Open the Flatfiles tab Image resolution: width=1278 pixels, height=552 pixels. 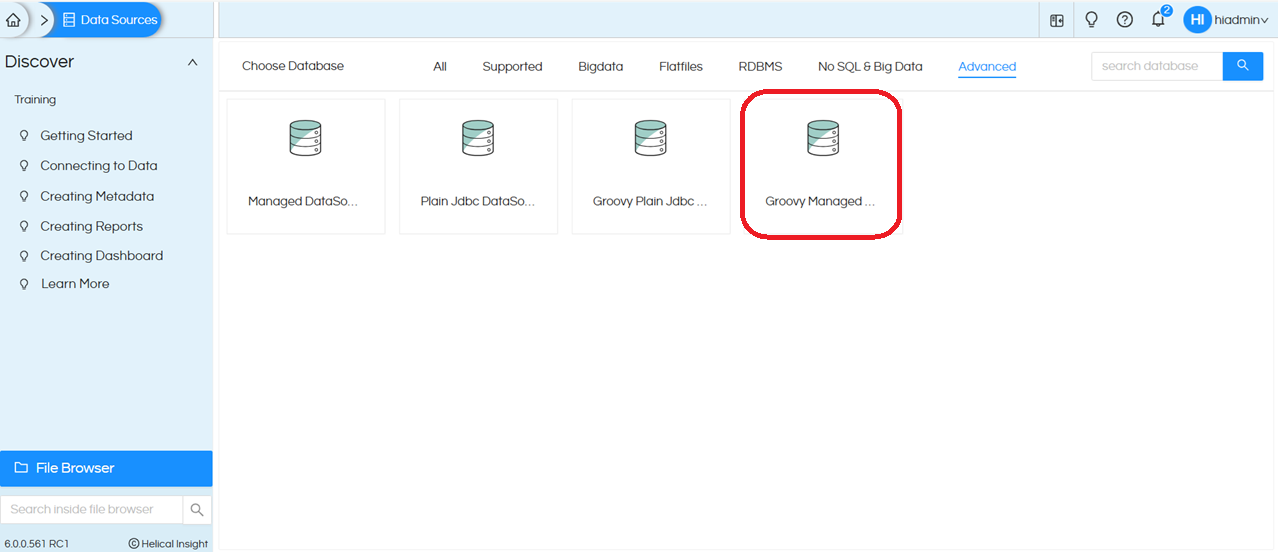click(680, 67)
